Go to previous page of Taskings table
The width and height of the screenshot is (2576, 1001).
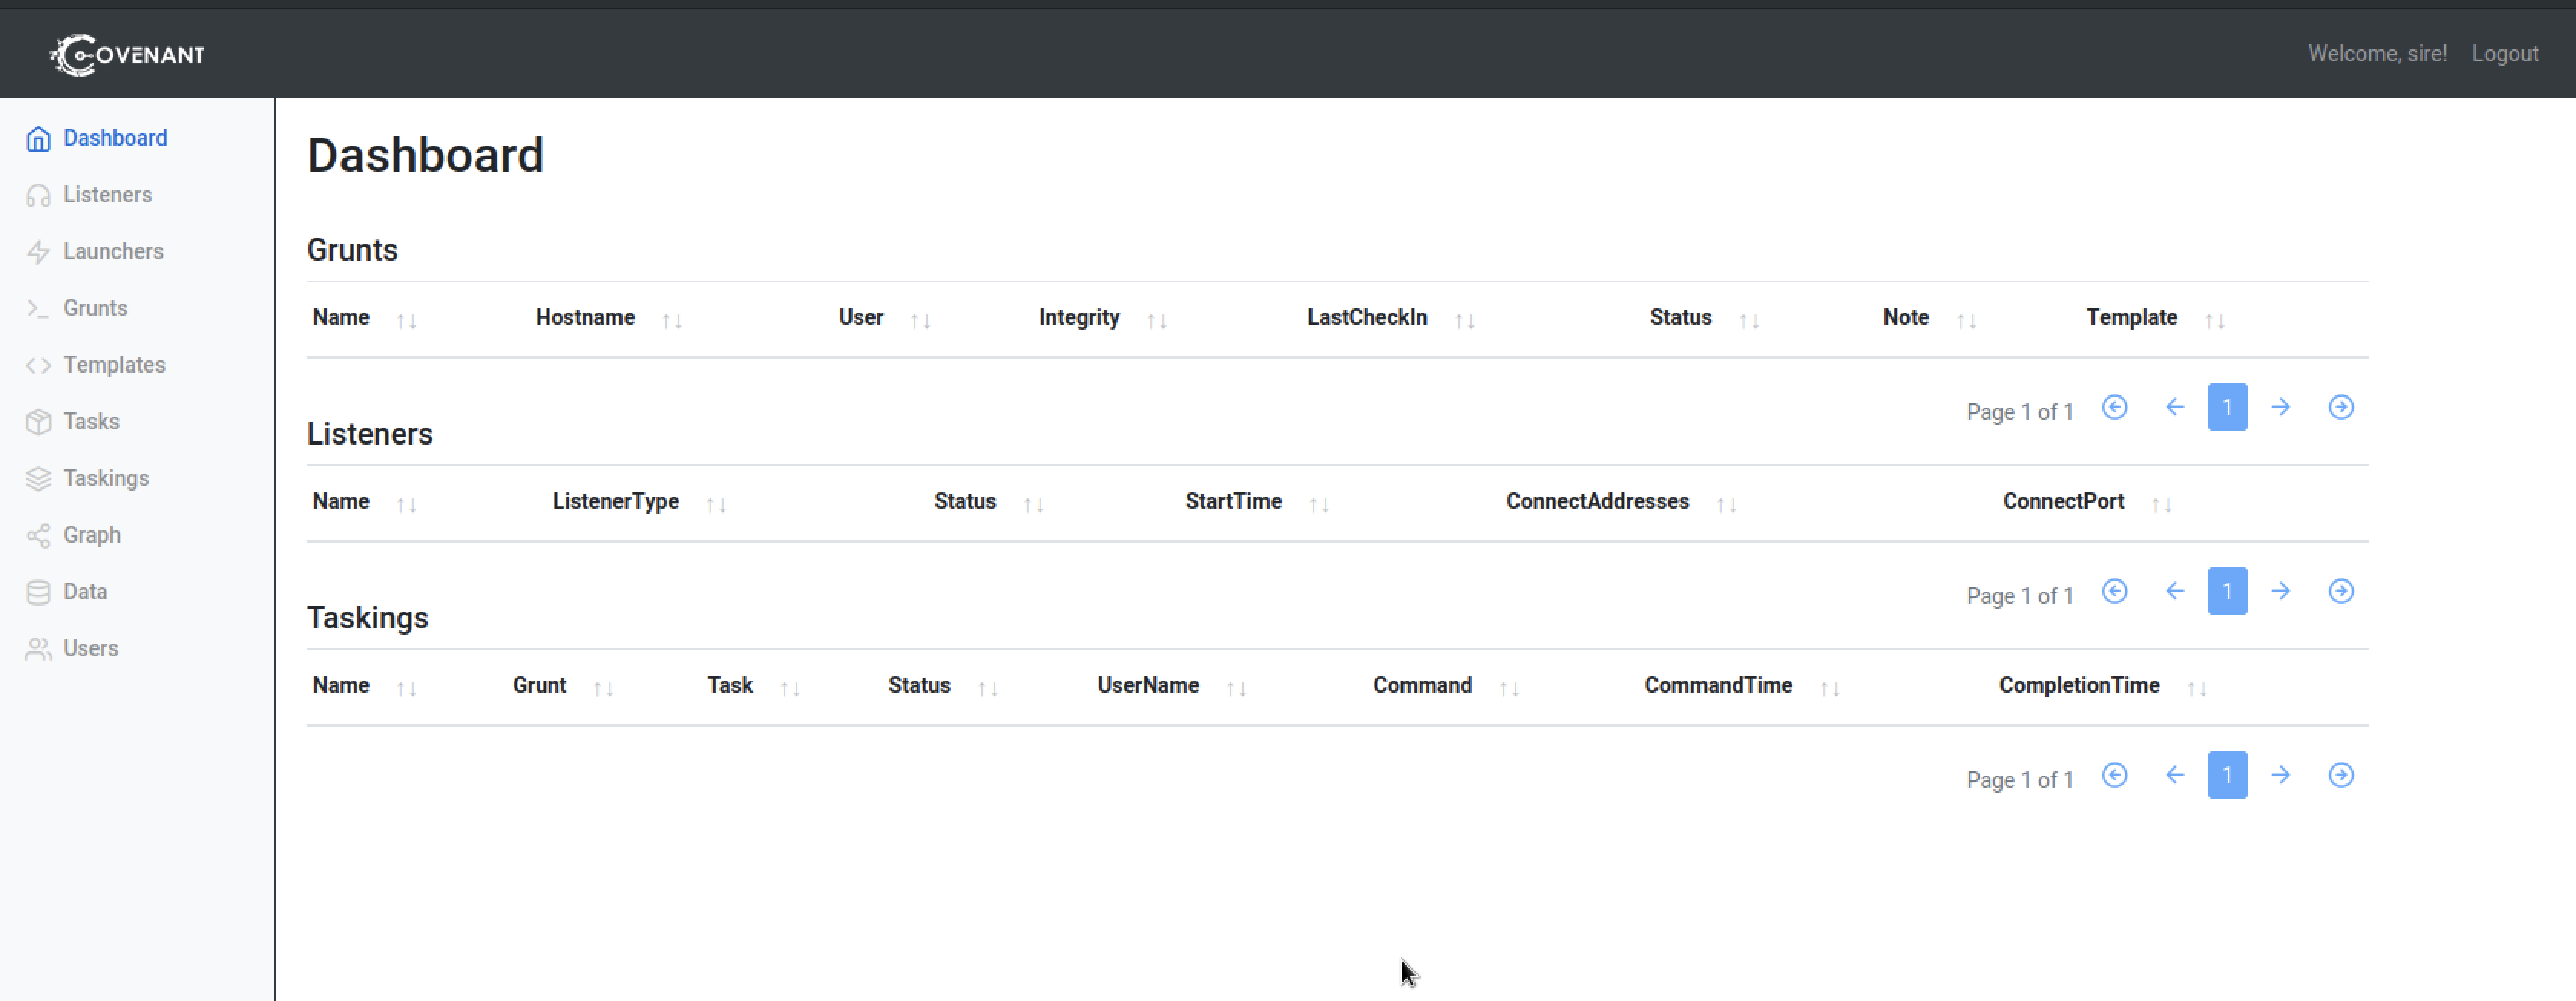2174,775
